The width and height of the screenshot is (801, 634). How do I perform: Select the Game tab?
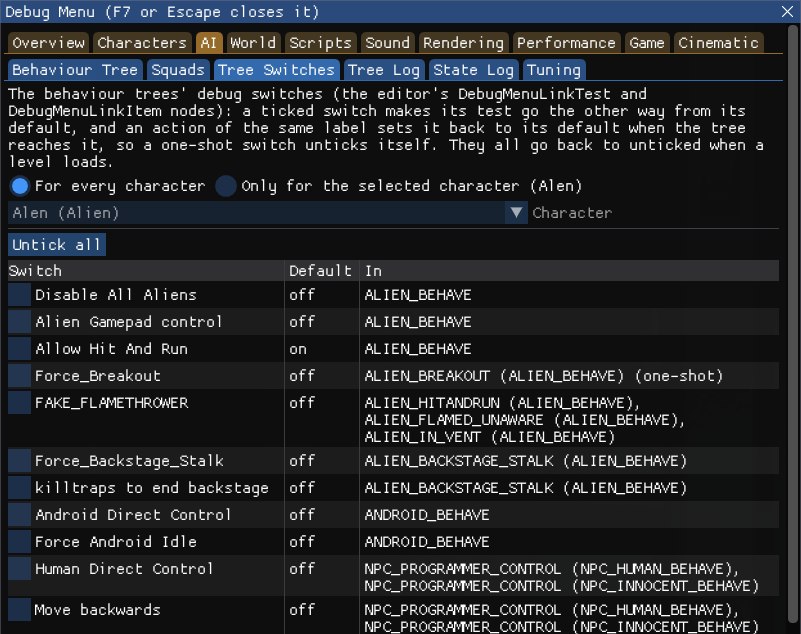coord(647,43)
